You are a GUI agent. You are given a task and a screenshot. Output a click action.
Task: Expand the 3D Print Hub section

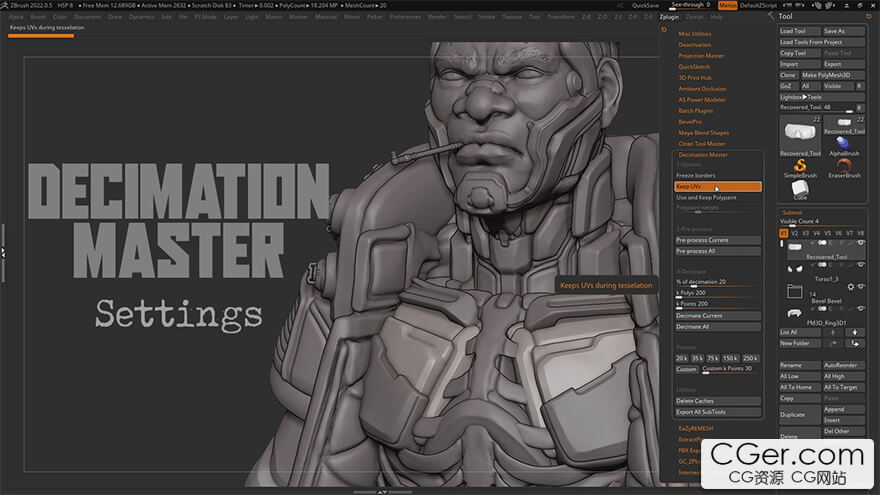(x=695, y=77)
